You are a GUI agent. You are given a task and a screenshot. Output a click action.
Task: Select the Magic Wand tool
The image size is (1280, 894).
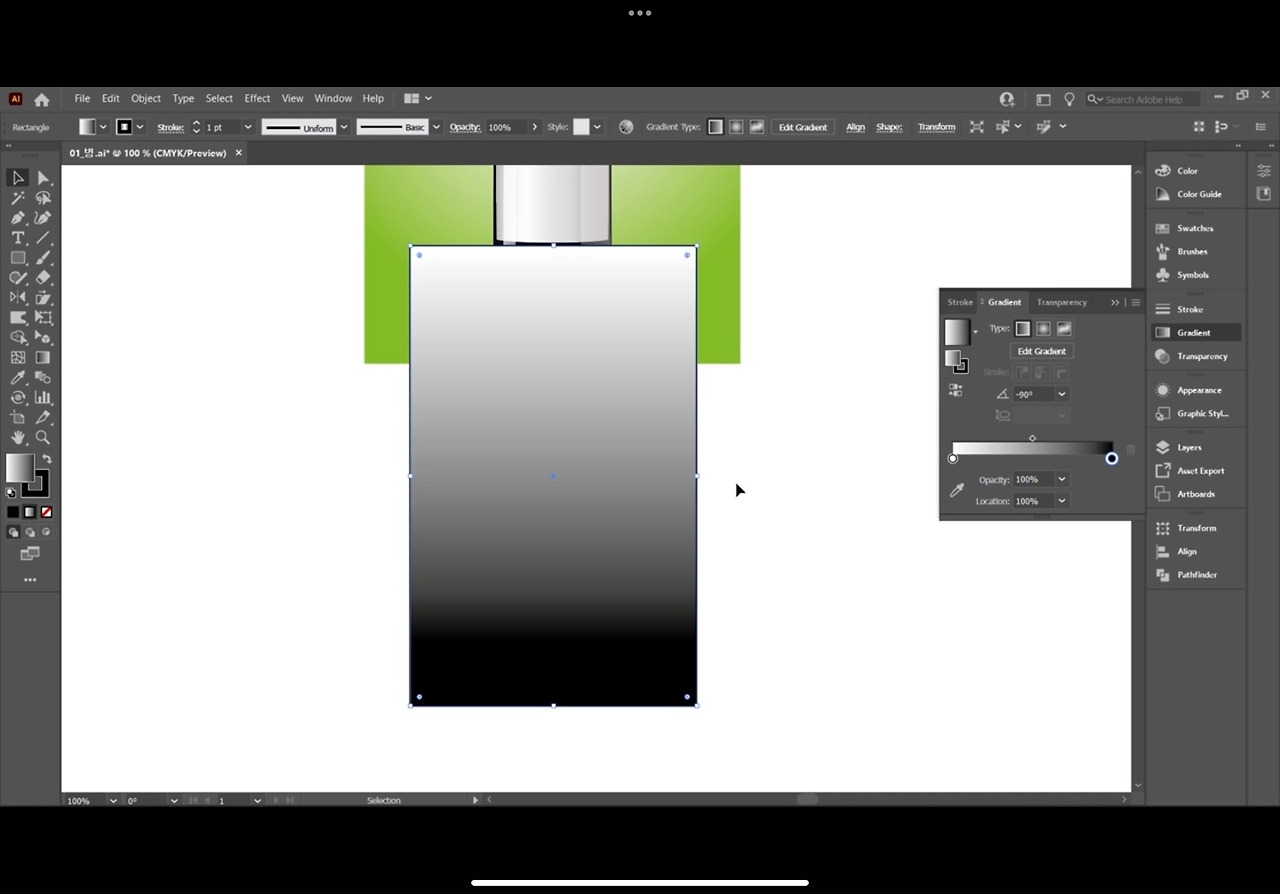coord(18,198)
